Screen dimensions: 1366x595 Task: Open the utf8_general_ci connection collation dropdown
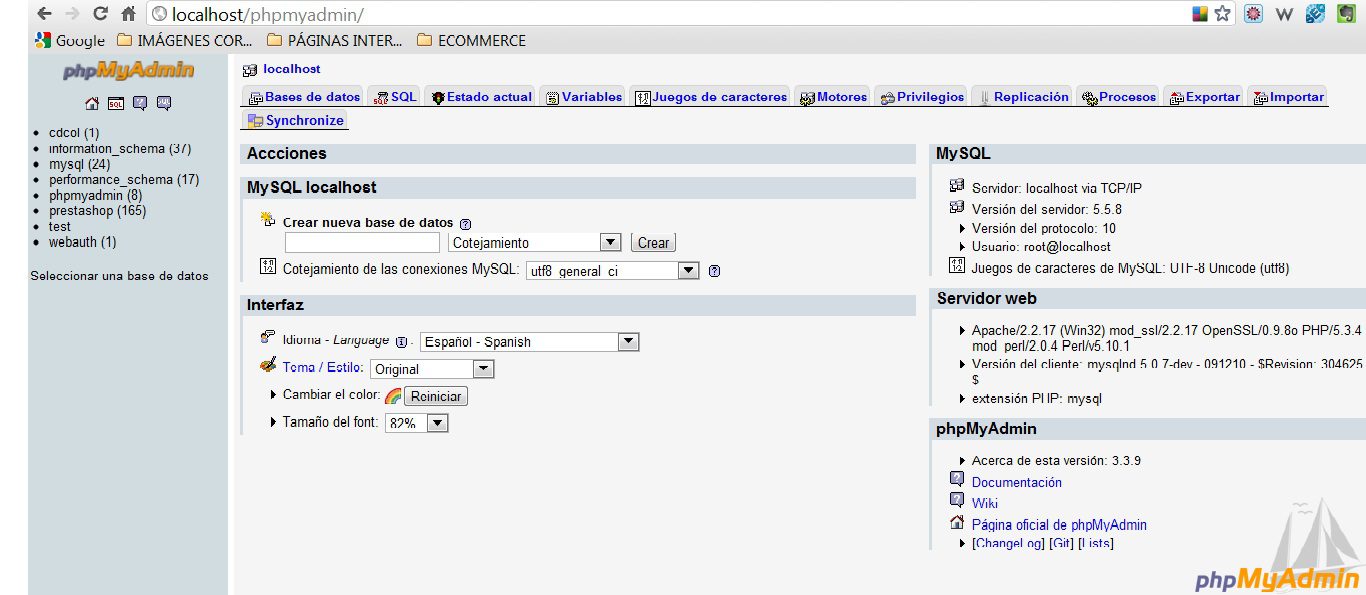click(612, 271)
